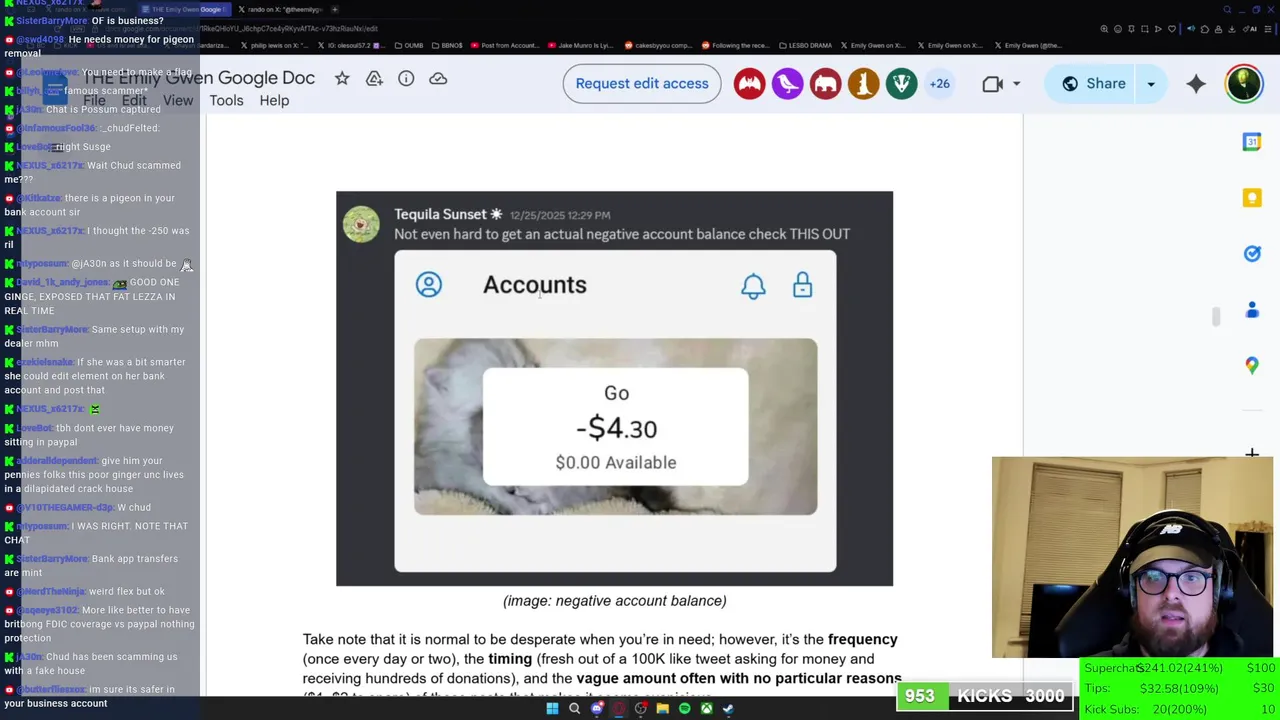
Task: Click the notification bell in Accounts image
Action: (753, 286)
